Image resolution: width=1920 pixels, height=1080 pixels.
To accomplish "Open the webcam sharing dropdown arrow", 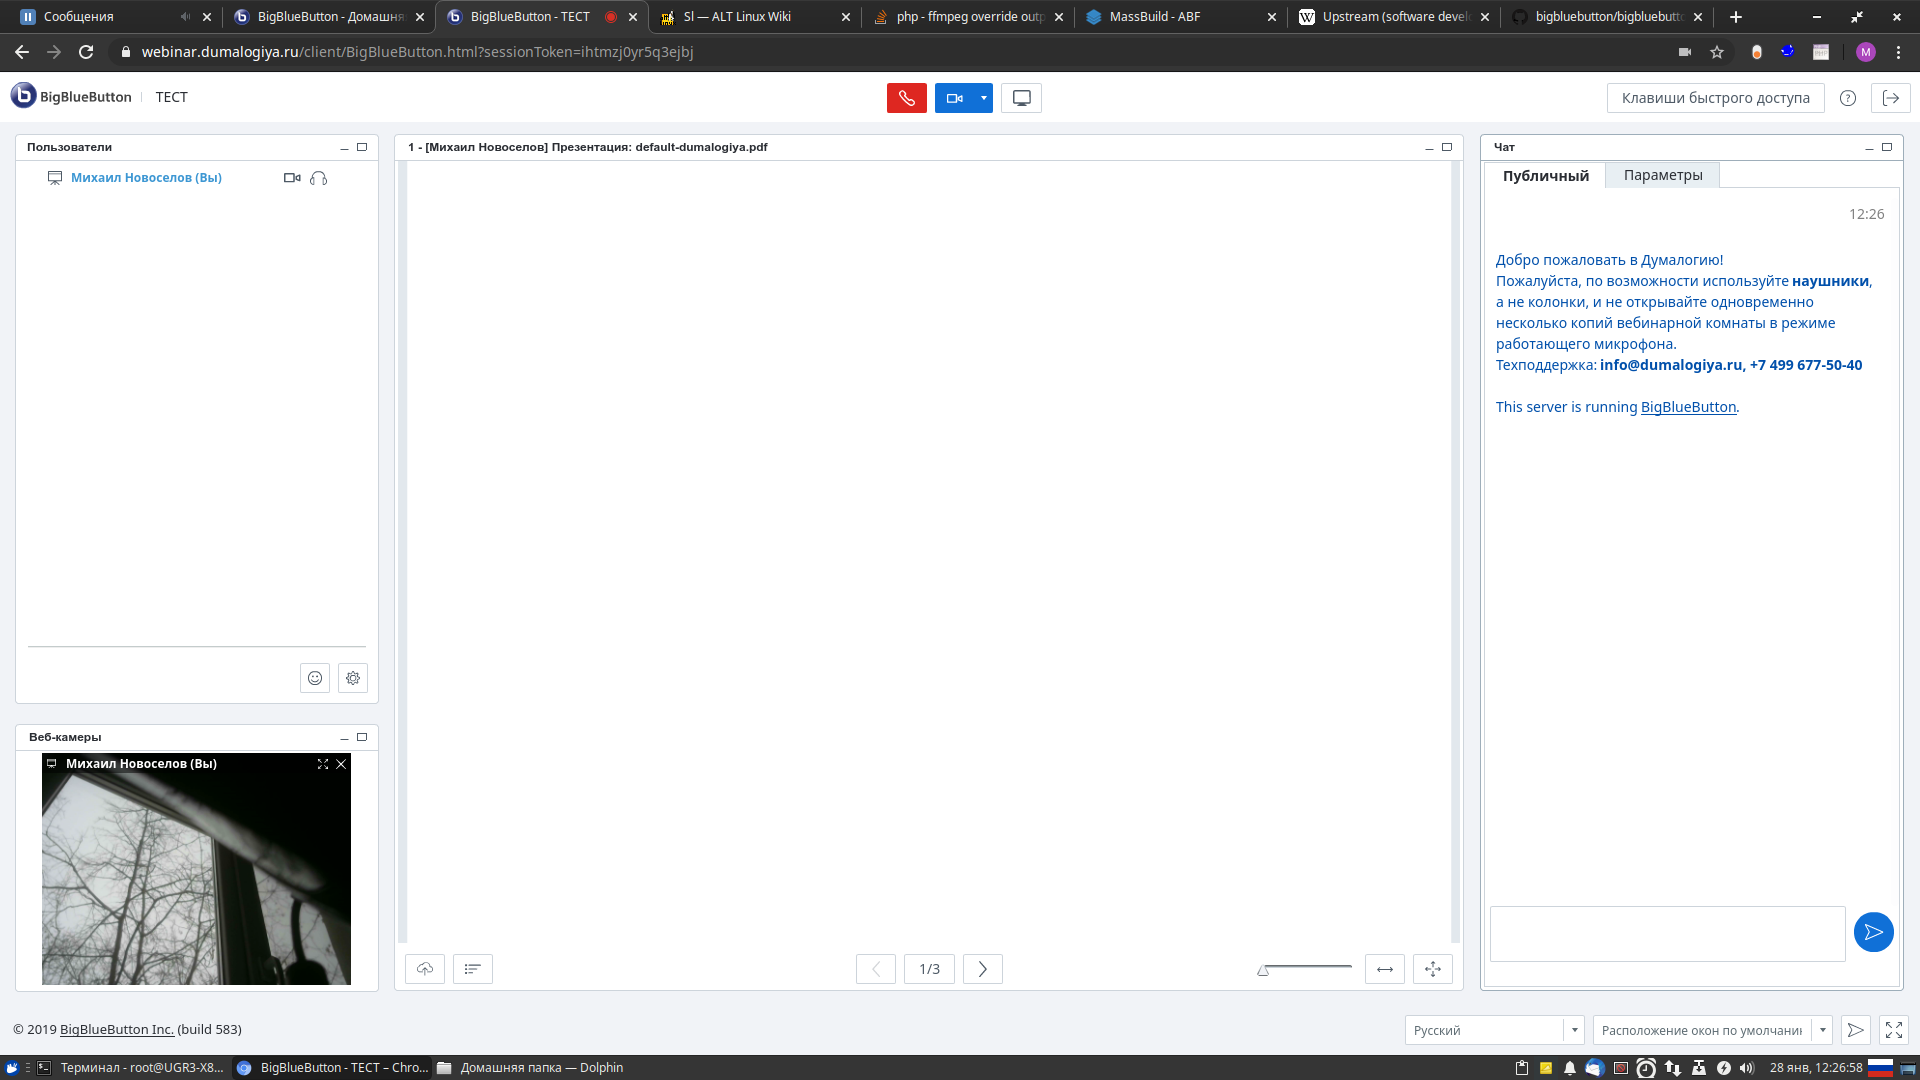I will tap(982, 98).
